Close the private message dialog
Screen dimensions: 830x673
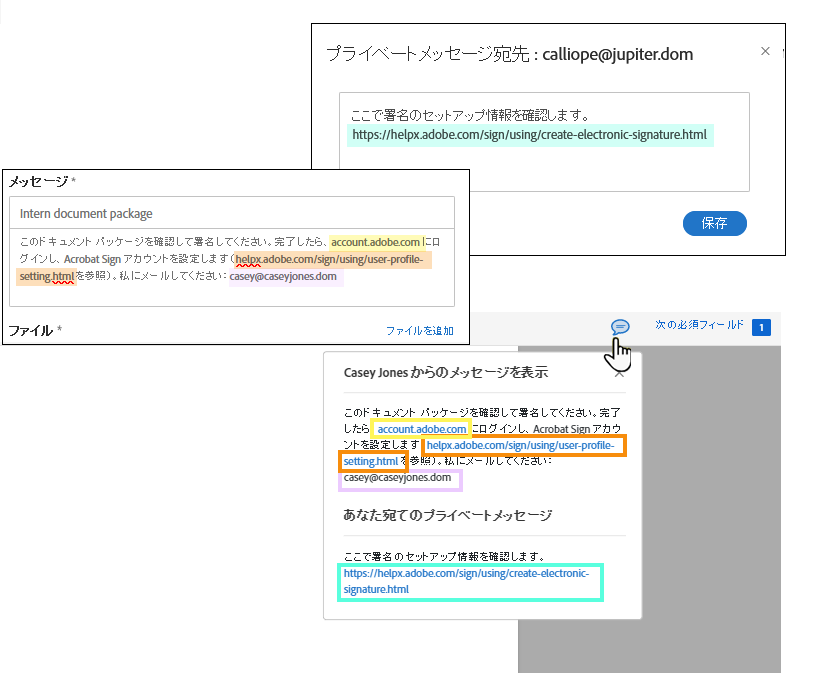(x=765, y=51)
